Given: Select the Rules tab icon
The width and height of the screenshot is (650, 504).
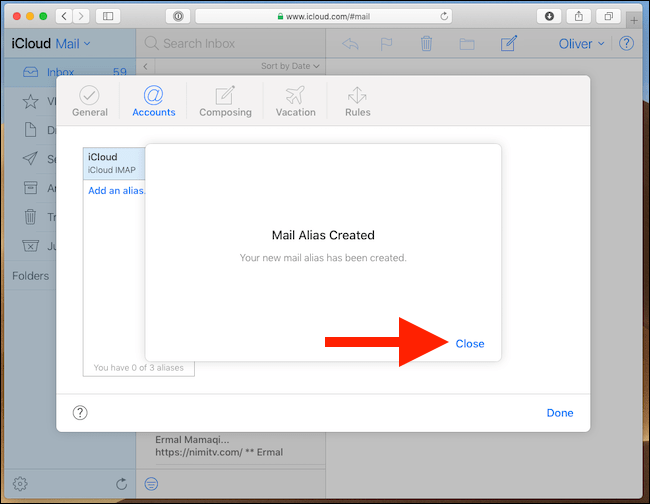Looking at the screenshot, I should (x=357, y=101).
